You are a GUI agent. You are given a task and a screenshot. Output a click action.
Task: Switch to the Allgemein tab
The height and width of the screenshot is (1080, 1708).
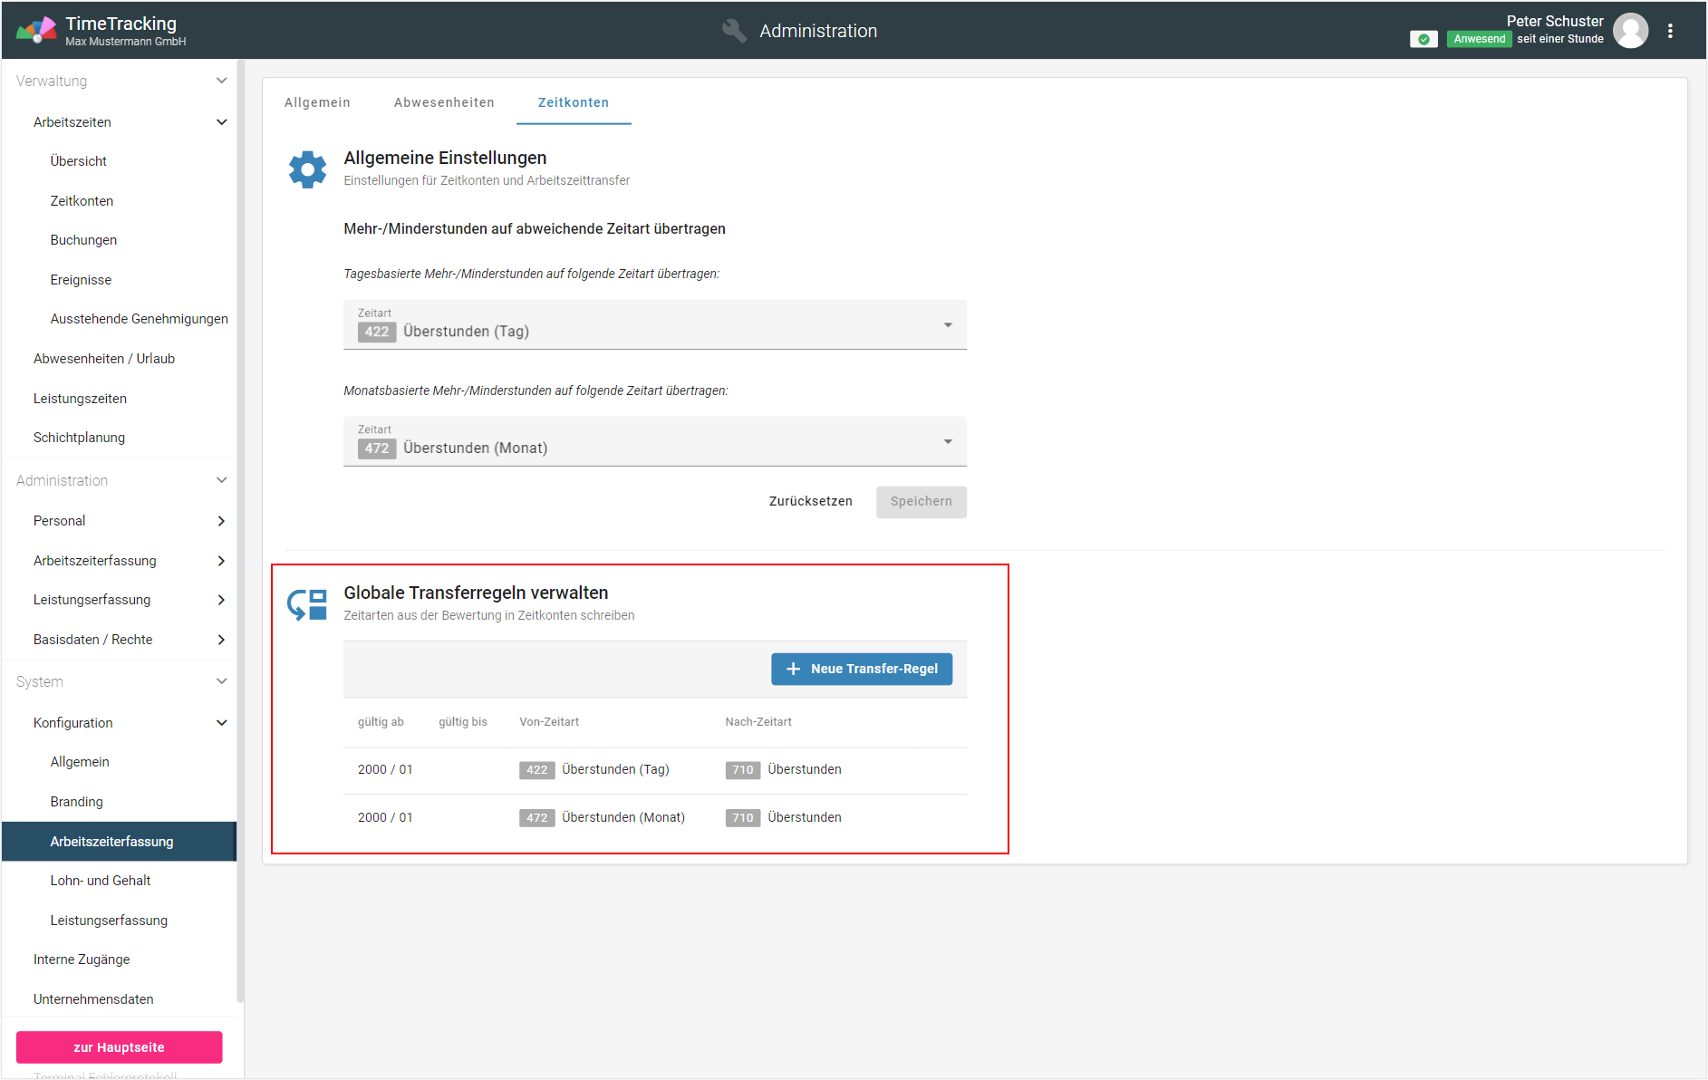tap(317, 102)
